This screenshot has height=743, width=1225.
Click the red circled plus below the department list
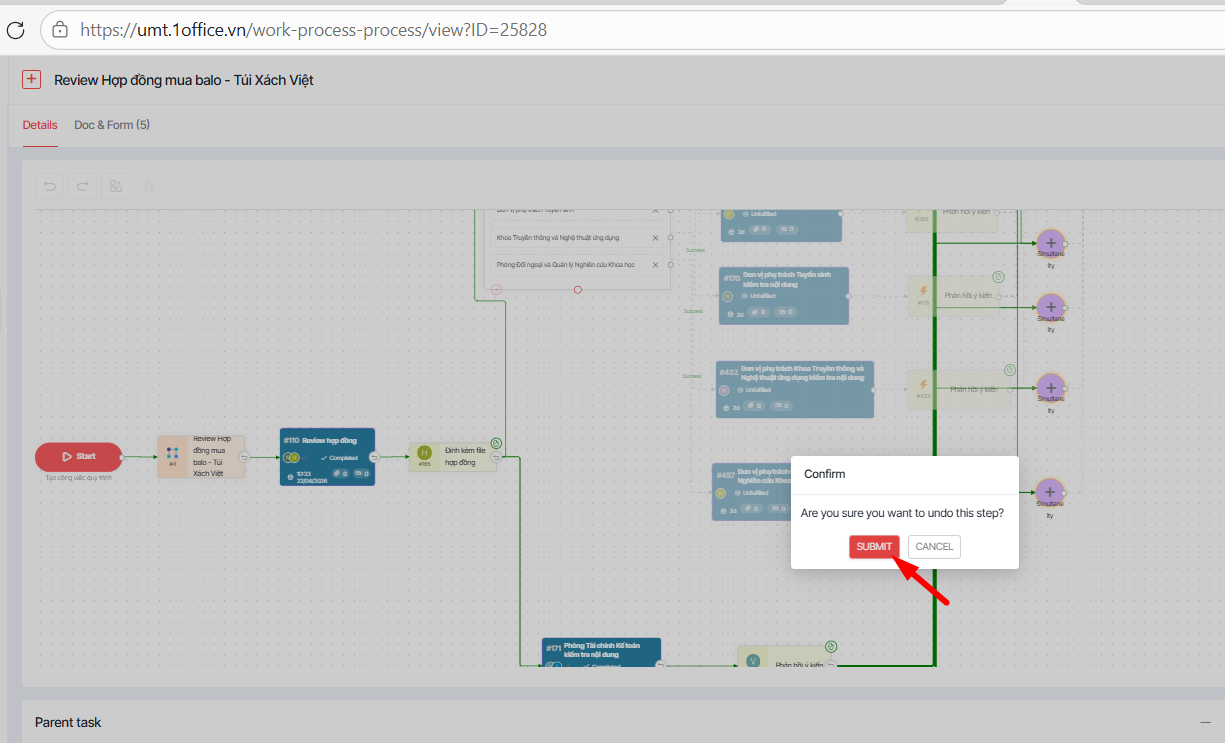pos(497,289)
